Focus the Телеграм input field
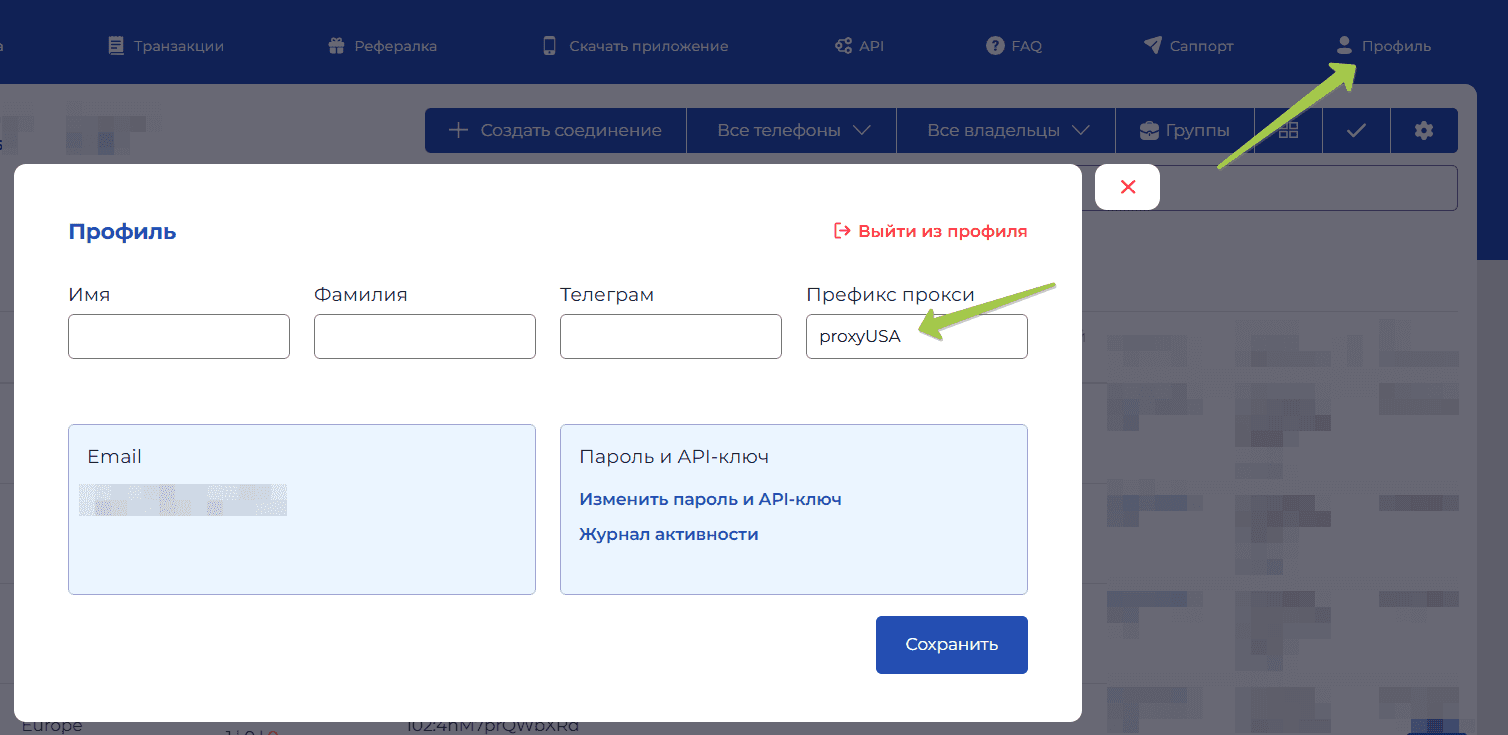The width and height of the screenshot is (1508, 735). coord(671,336)
